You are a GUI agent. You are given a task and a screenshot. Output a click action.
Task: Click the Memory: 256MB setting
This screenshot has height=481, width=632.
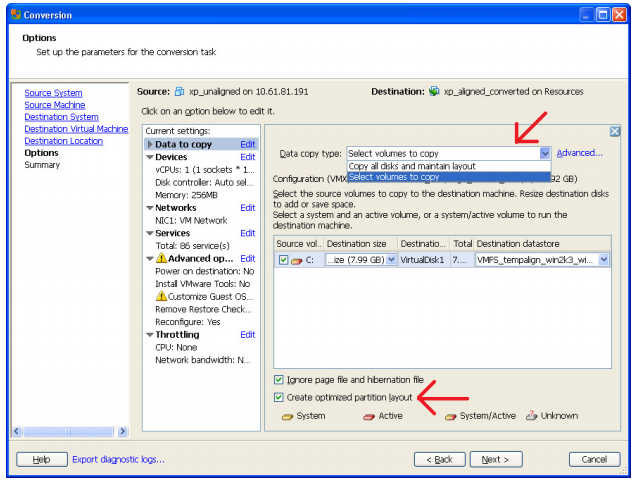tap(186, 196)
